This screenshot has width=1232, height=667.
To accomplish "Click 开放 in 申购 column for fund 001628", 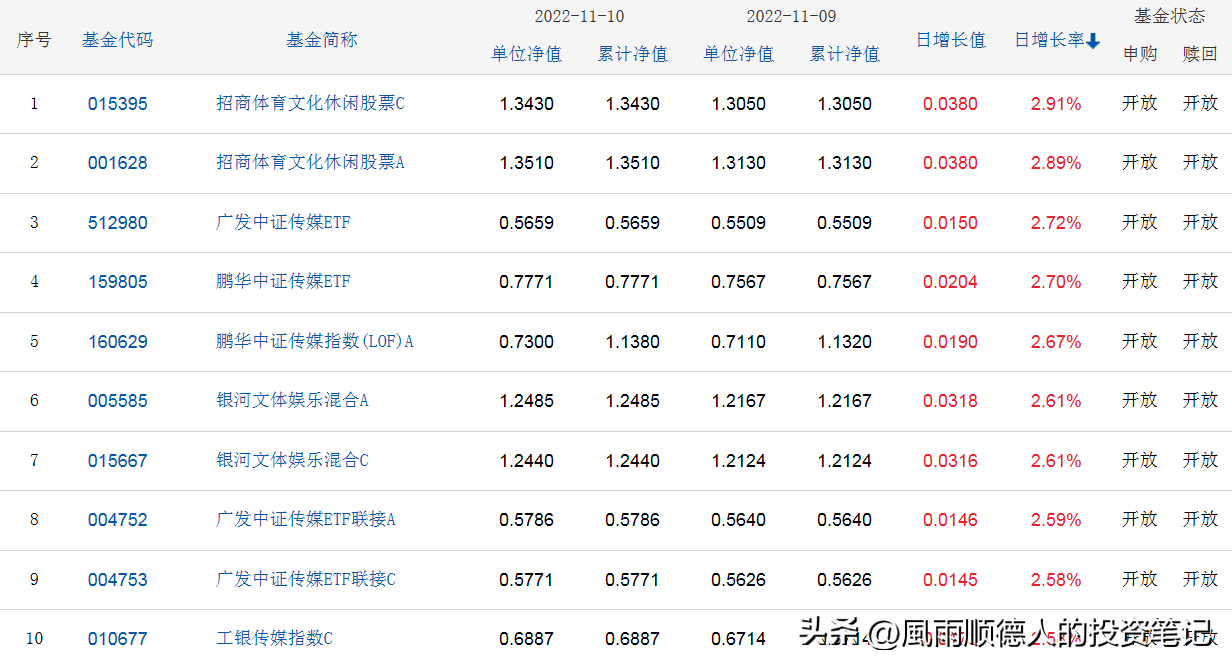I will (1139, 162).
